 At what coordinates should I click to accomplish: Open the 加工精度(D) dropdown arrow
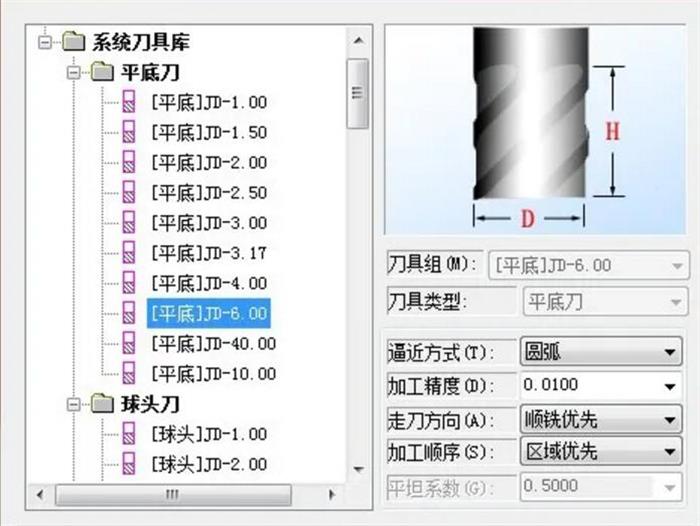click(x=670, y=386)
